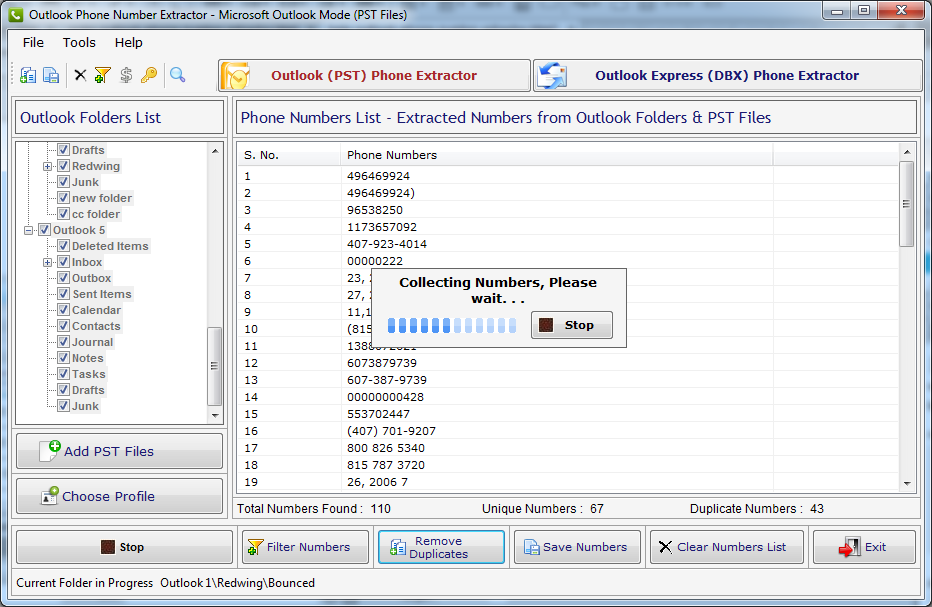Click the X icon on Clear Numbers List
This screenshot has height=607, width=932.
point(666,547)
